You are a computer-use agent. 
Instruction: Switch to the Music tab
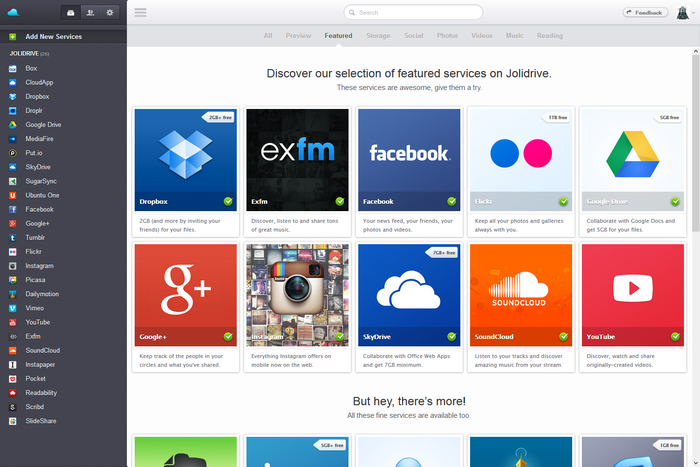[514, 36]
